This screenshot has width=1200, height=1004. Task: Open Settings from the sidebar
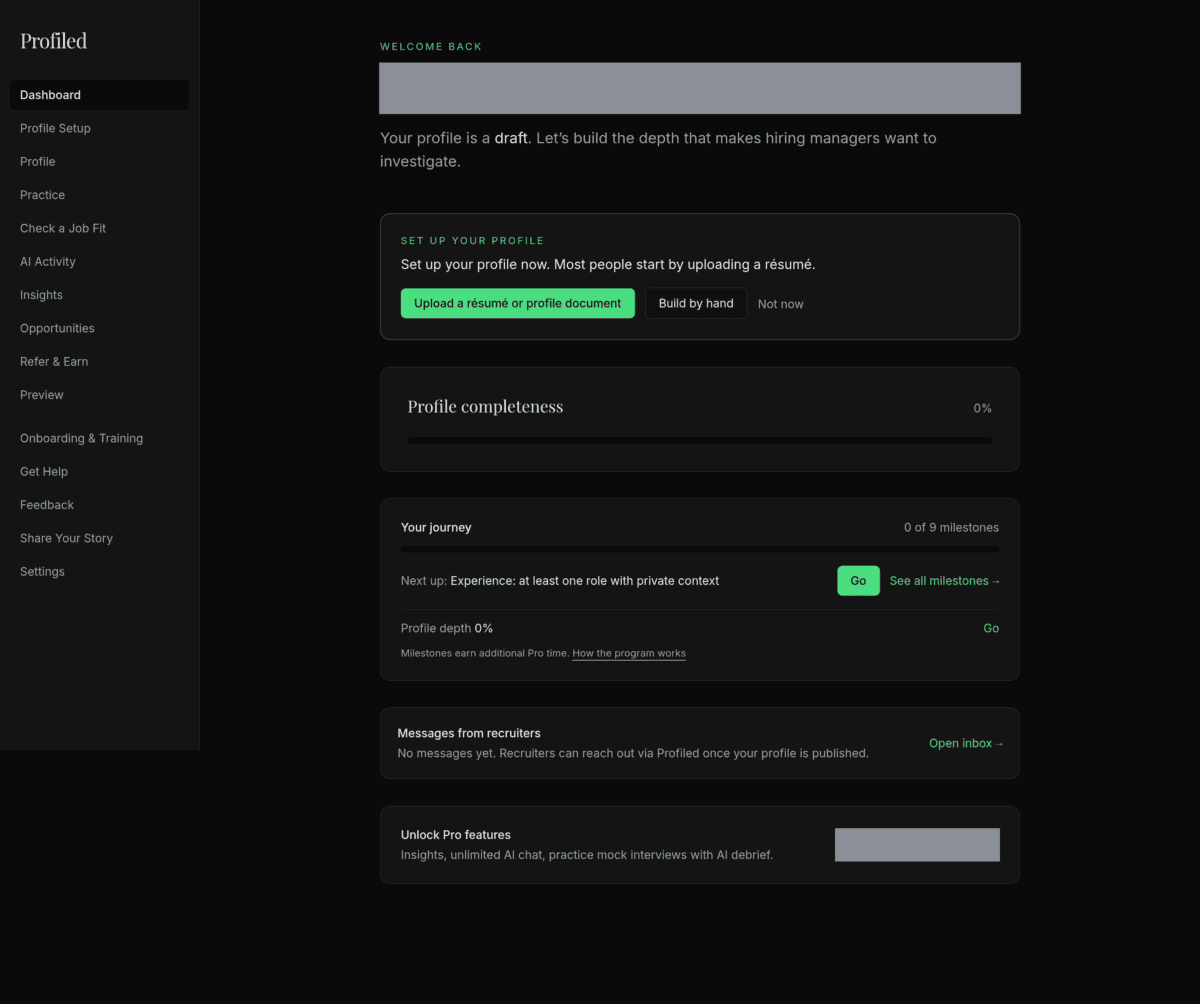coord(99,571)
